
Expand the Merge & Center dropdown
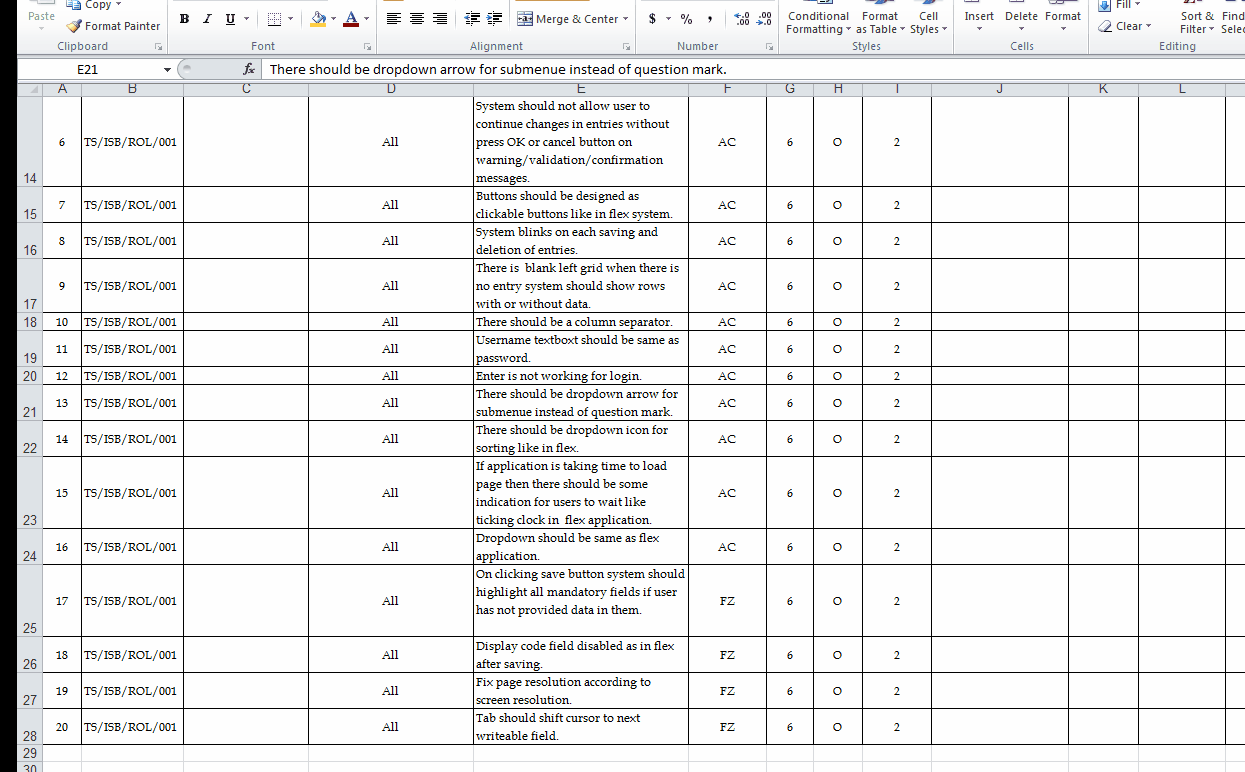[x=626, y=19]
